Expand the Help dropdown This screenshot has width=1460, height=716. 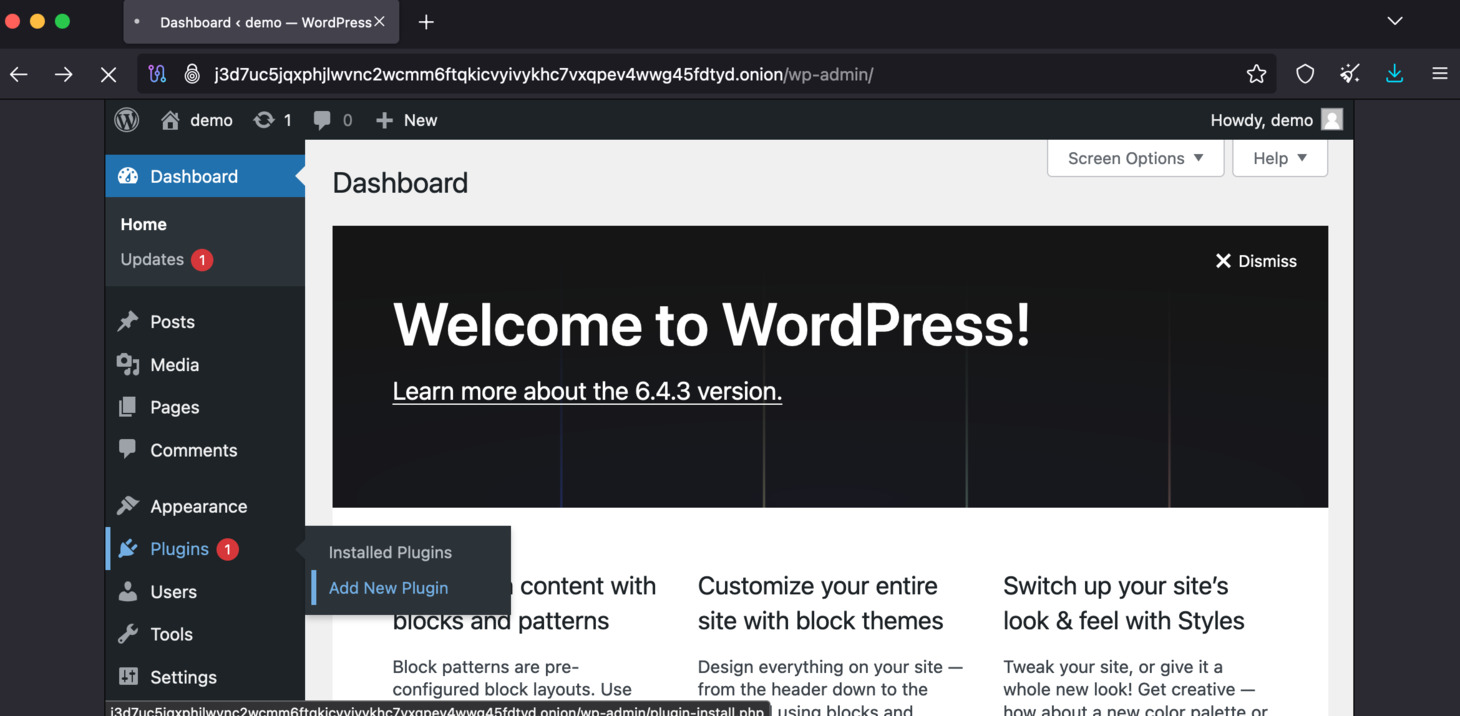(1280, 158)
